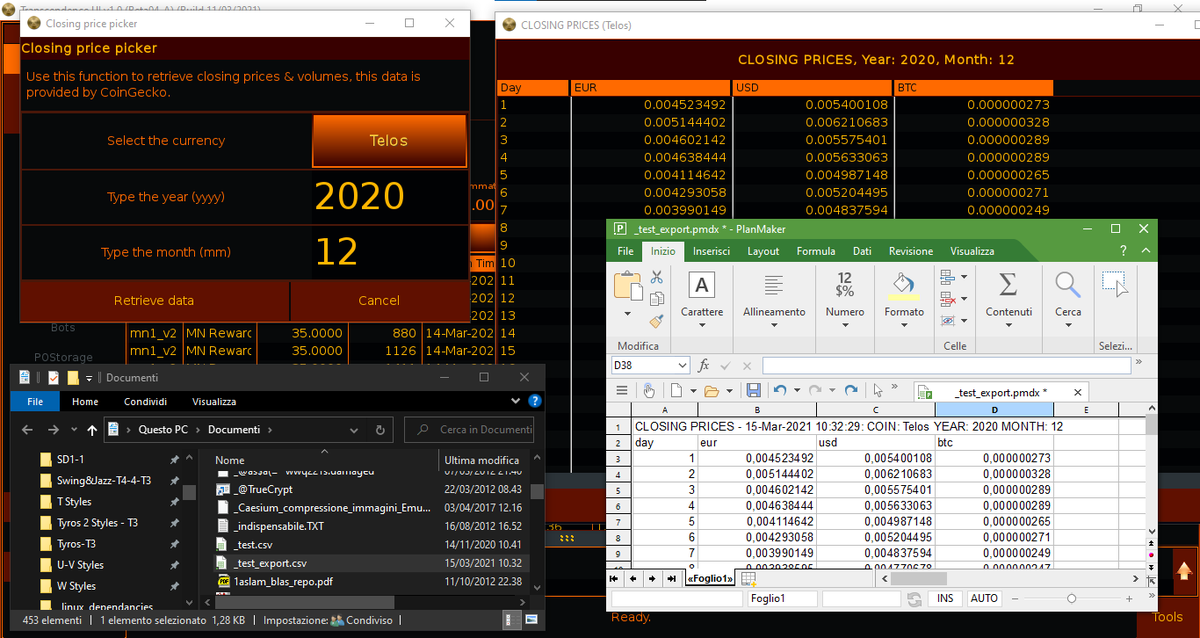Open the Revisione ribbon tab
The image size is (1200, 638).
[x=911, y=251]
